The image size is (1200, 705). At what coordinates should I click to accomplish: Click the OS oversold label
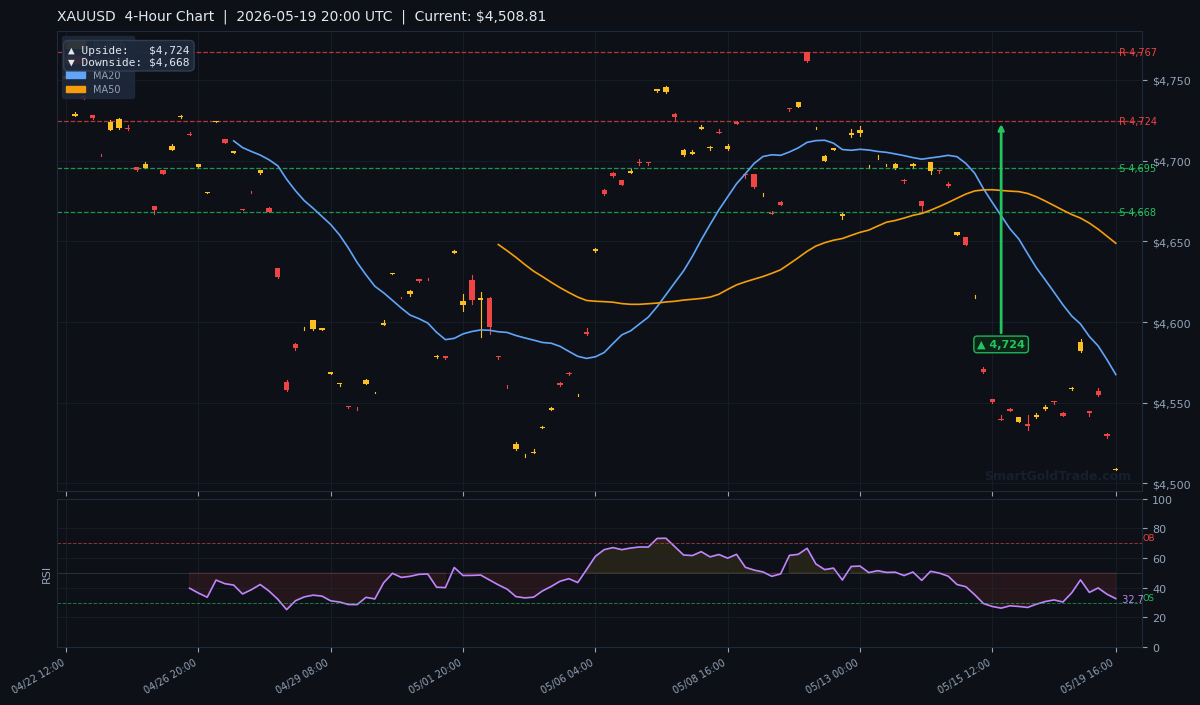(1148, 598)
